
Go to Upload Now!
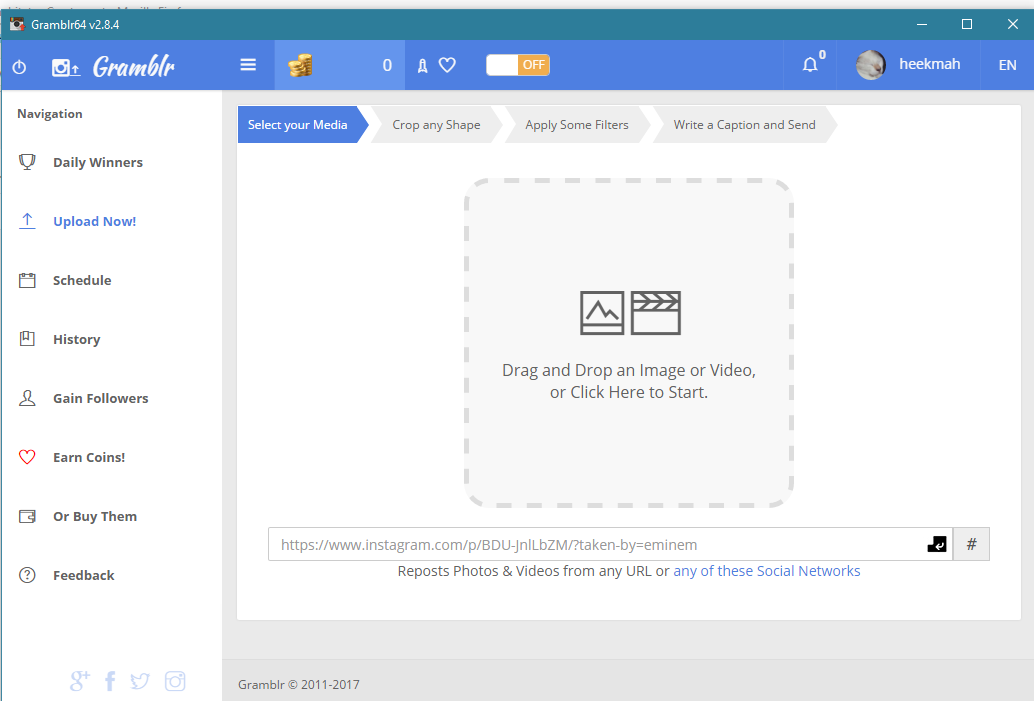click(x=95, y=222)
